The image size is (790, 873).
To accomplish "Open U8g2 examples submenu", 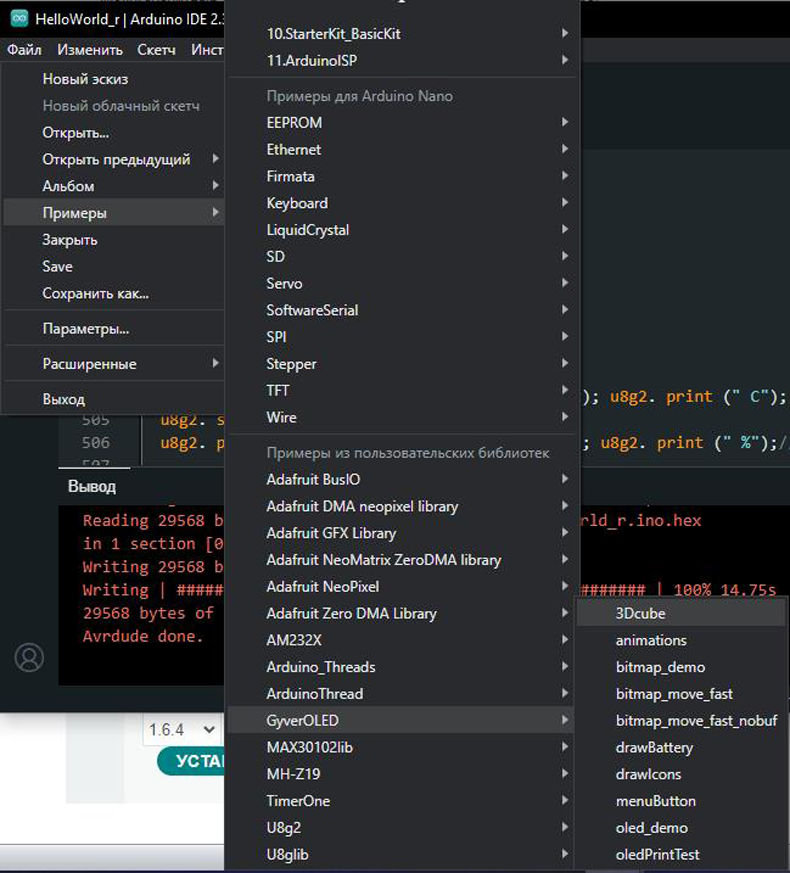I will pyautogui.click(x=402, y=827).
